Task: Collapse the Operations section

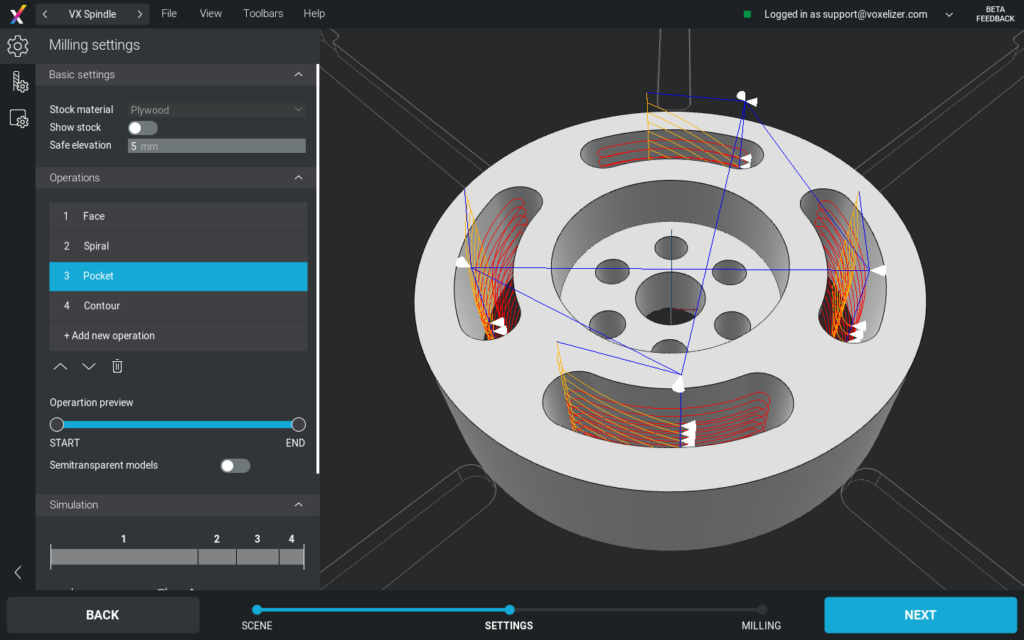Action: [298, 177]
